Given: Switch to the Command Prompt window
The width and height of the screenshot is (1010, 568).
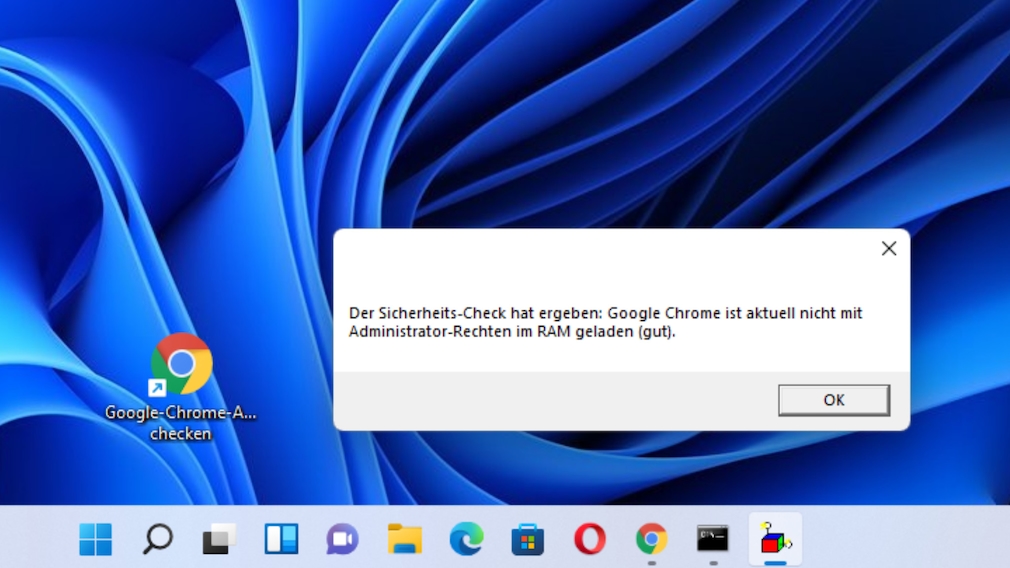Looking at the screenshot, I should click(x=713, y=540).
